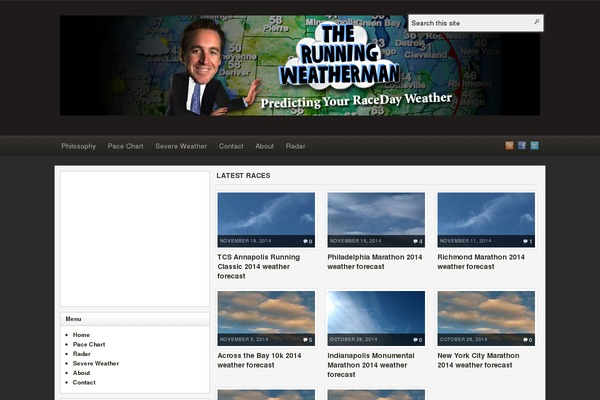Open New York City Marathon forecast title
This screenshot has width=600, height=400.
point(478,360)
